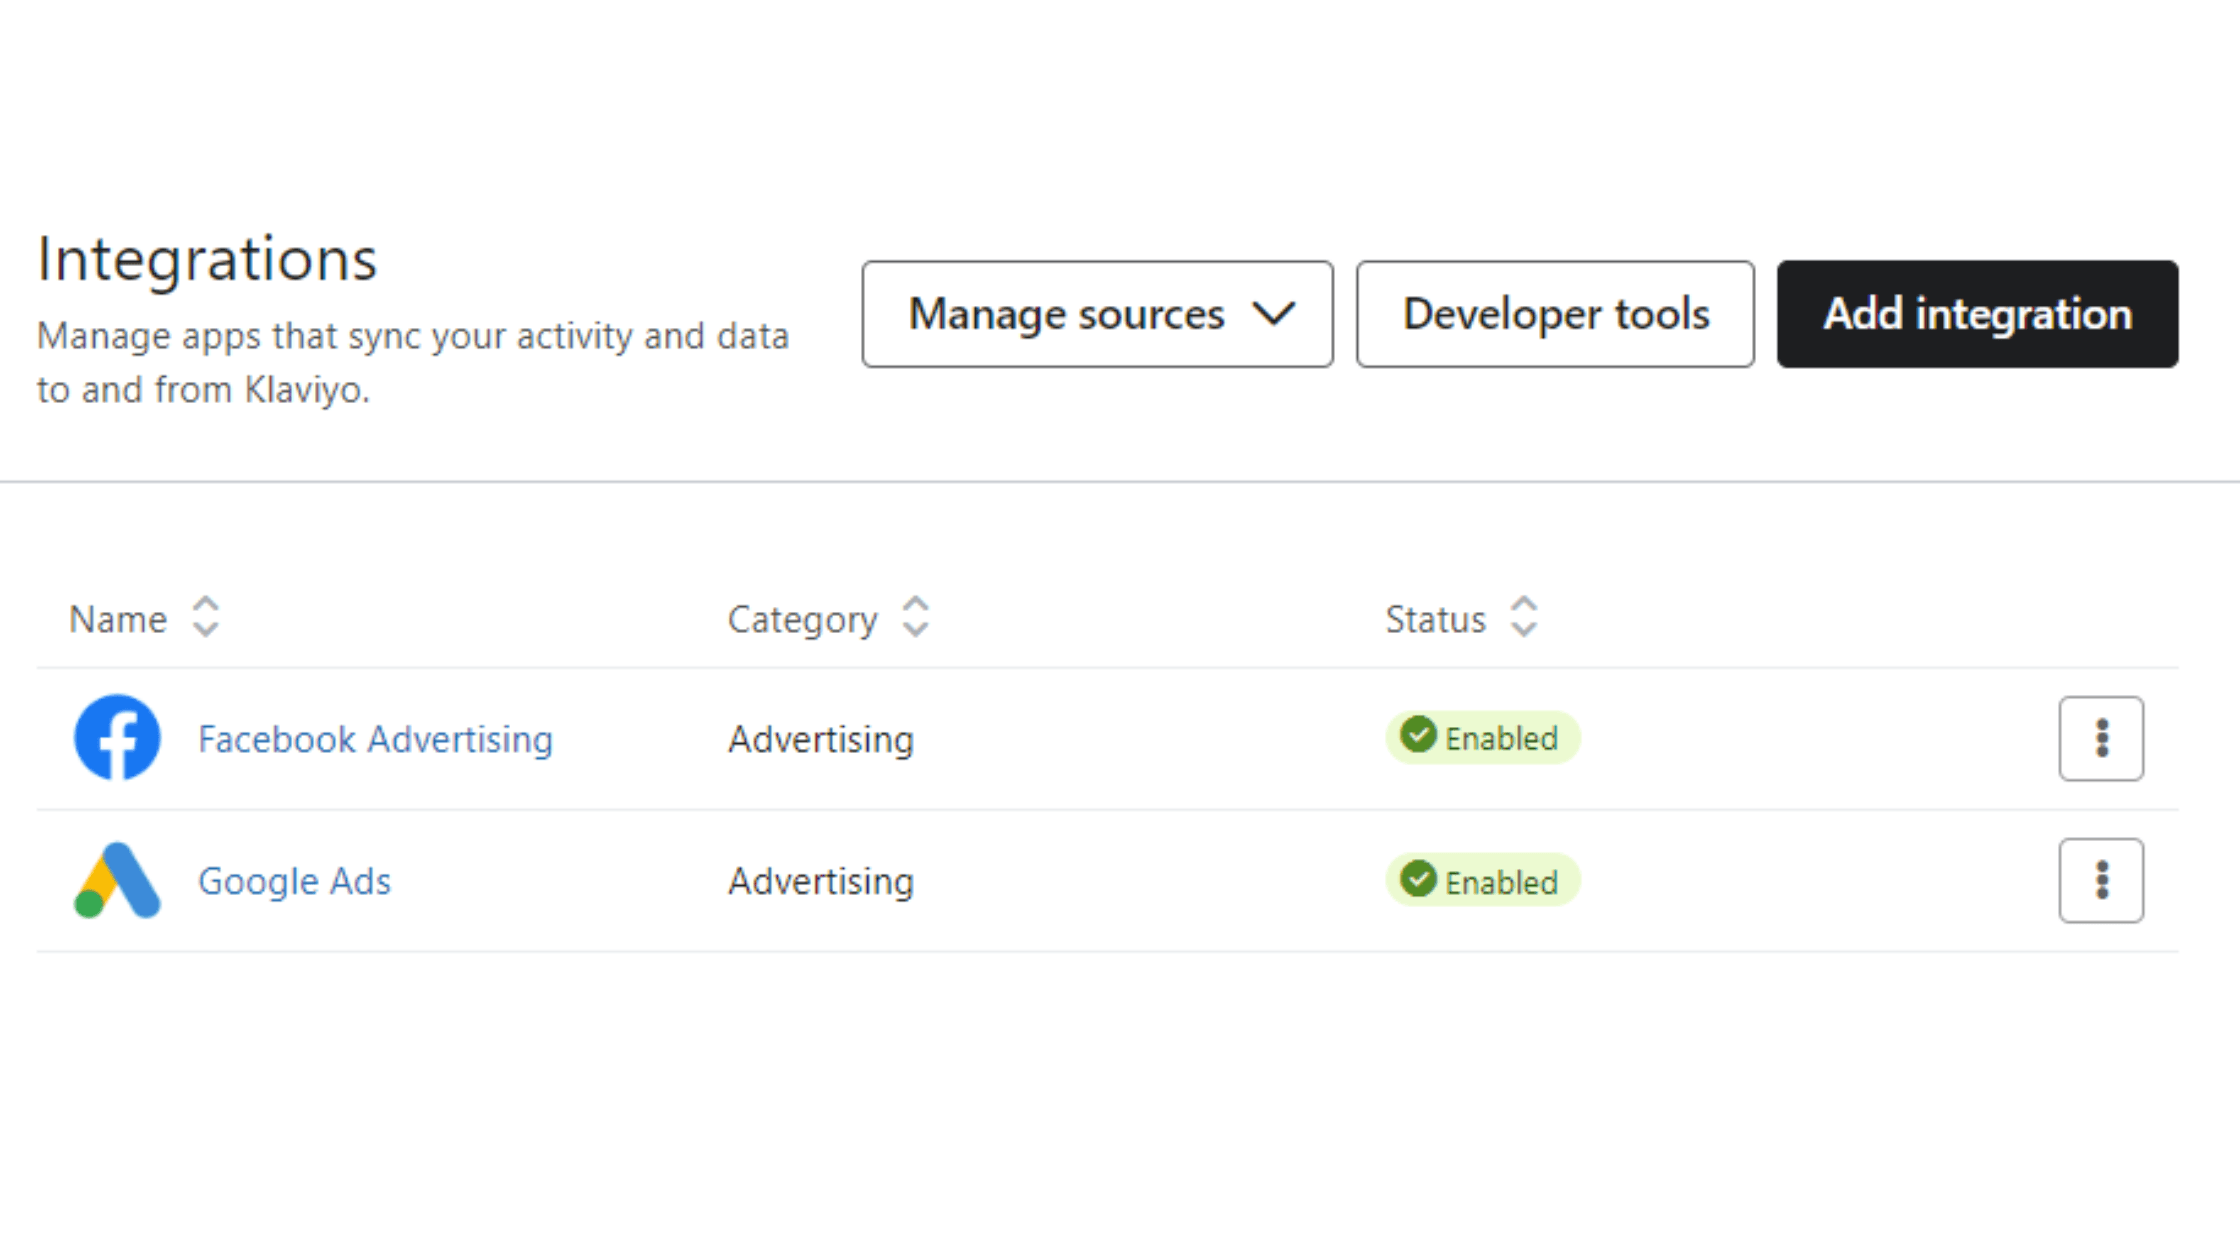Click the Google Ads logo icon
Image resolution: width=2240 pixels, height=1260 pixels.
click(117, 880)
